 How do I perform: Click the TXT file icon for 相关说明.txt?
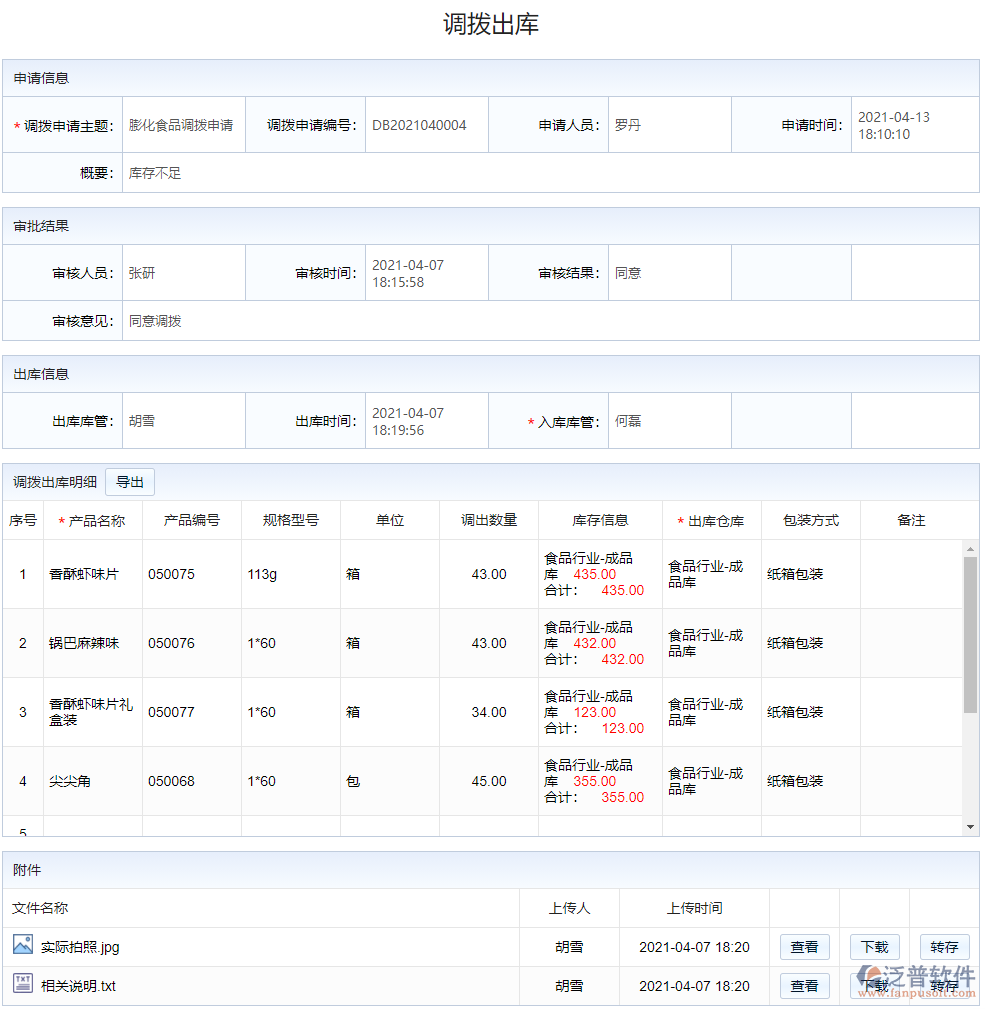(23, 984)
